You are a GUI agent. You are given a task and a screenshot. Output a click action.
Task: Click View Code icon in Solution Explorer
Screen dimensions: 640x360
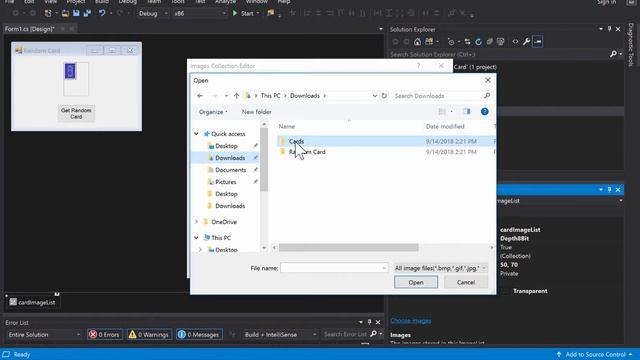516,42
